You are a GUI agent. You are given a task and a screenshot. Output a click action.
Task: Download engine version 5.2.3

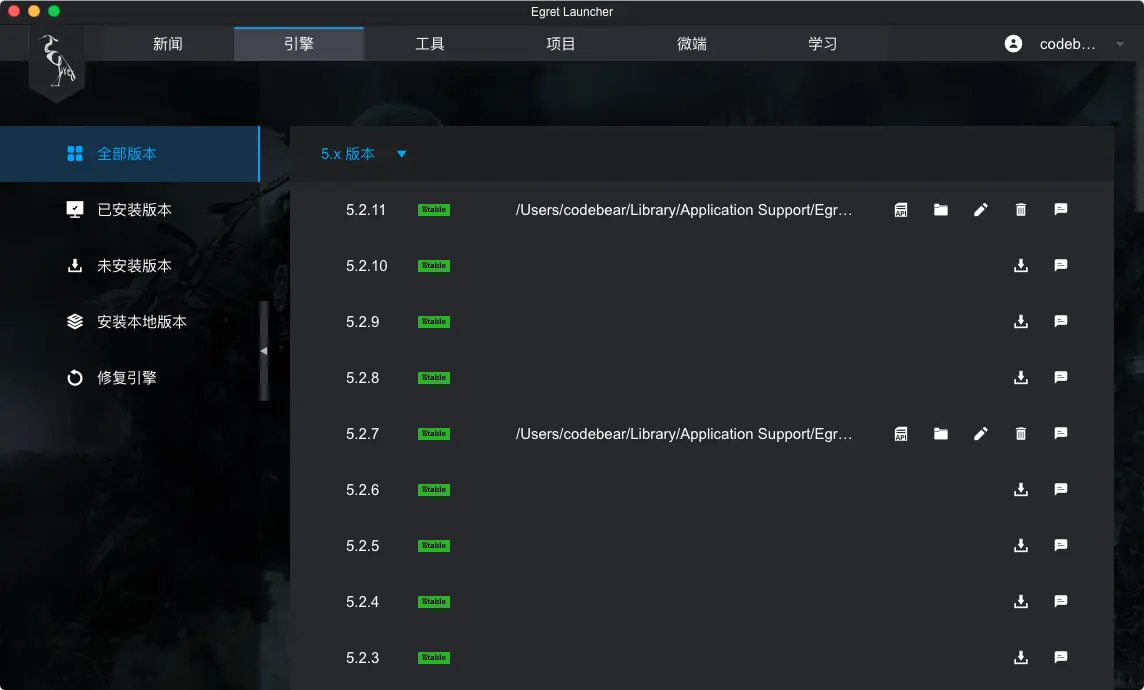1021,658
